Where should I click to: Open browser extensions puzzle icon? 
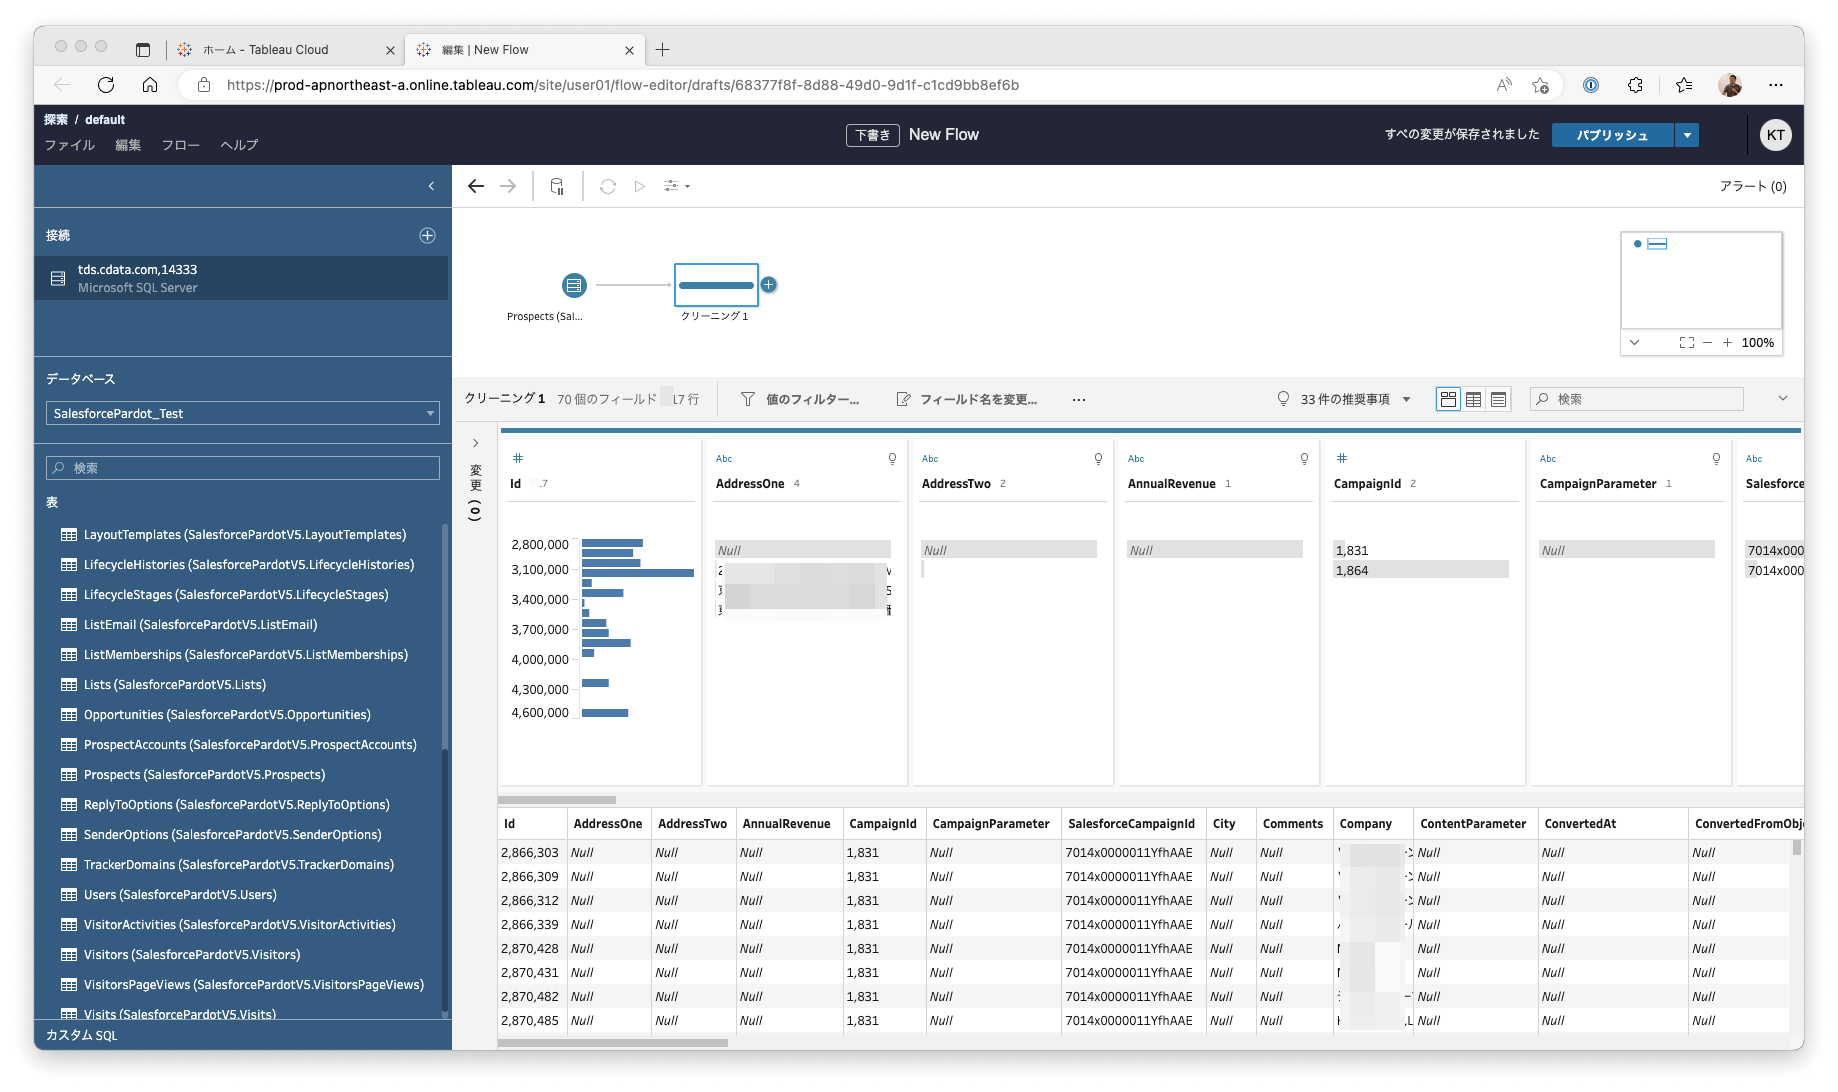(1635, 85)
